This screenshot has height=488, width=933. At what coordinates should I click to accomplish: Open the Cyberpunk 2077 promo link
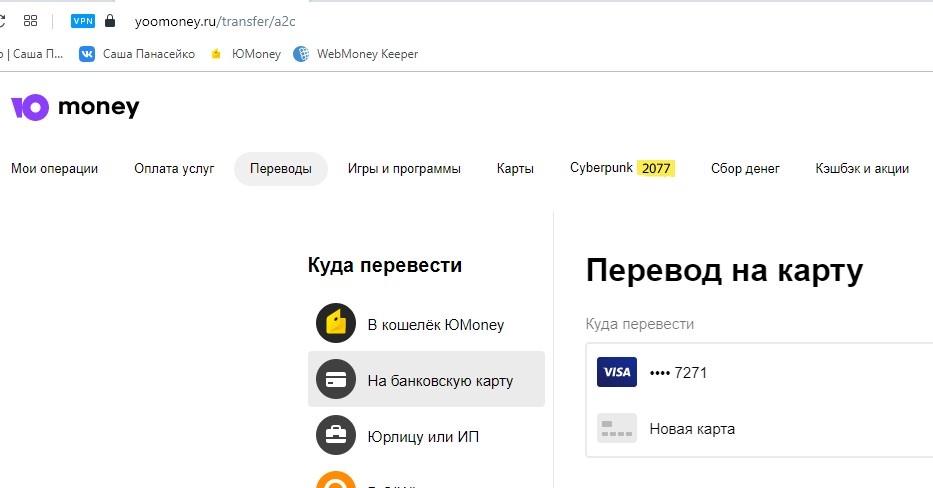click(622, 168)
